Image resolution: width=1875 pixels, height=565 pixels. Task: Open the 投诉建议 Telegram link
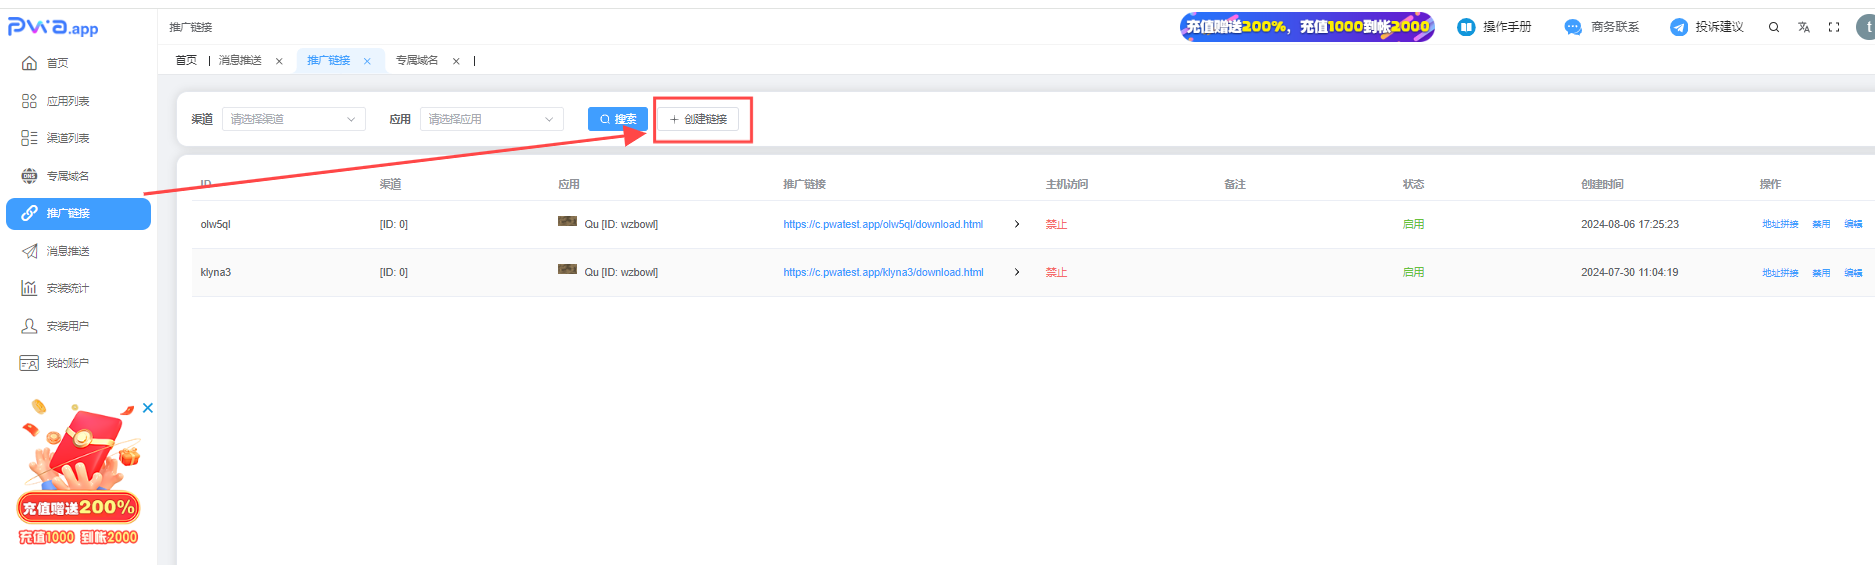(1707, 27)
